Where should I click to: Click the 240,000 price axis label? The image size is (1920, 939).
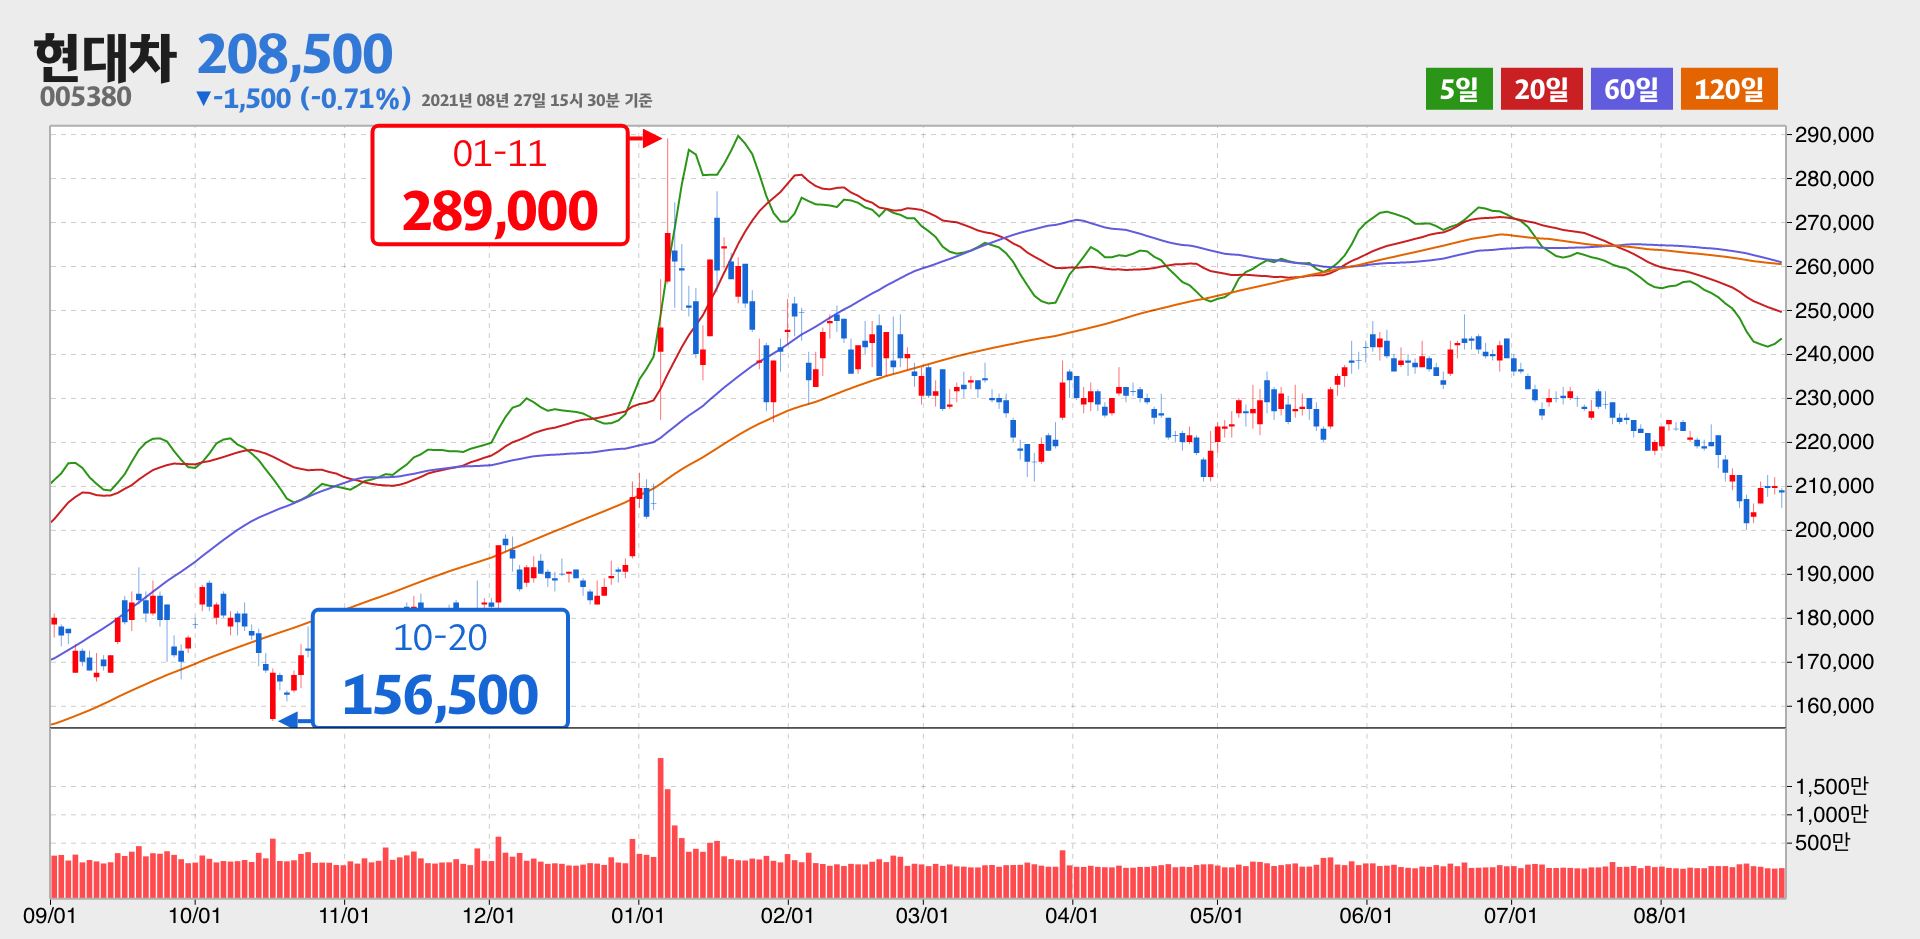point(1834,354)
